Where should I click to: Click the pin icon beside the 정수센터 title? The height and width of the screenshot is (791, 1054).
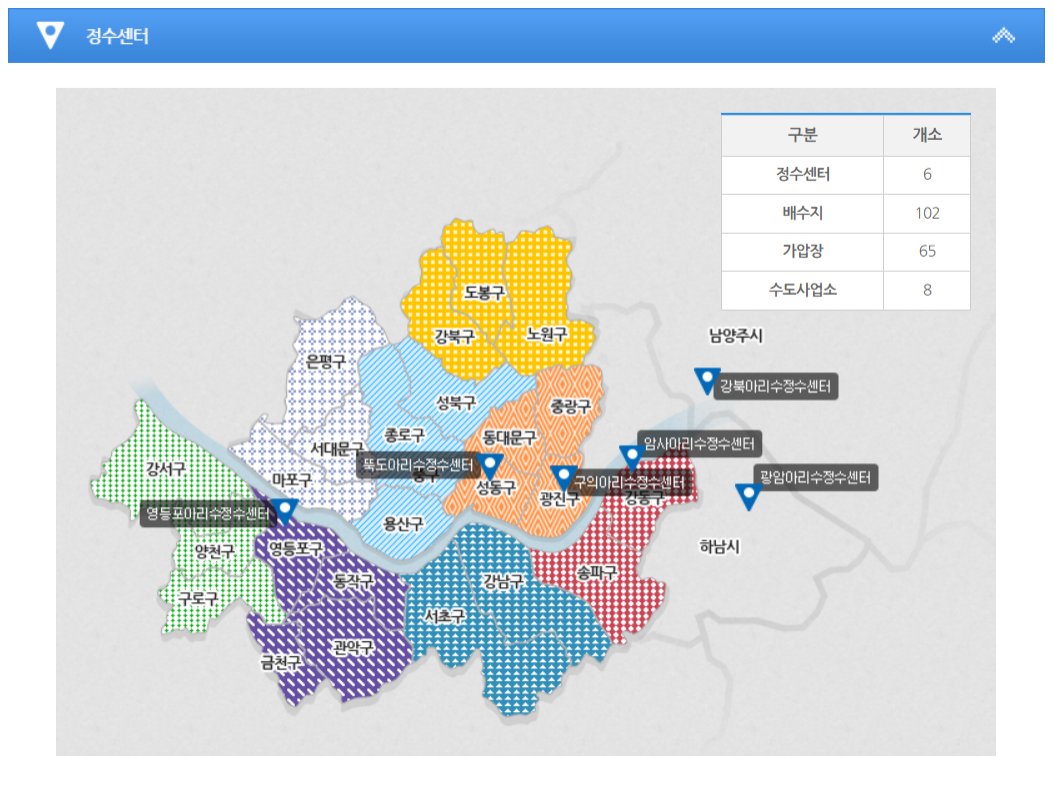pos(49,36)
